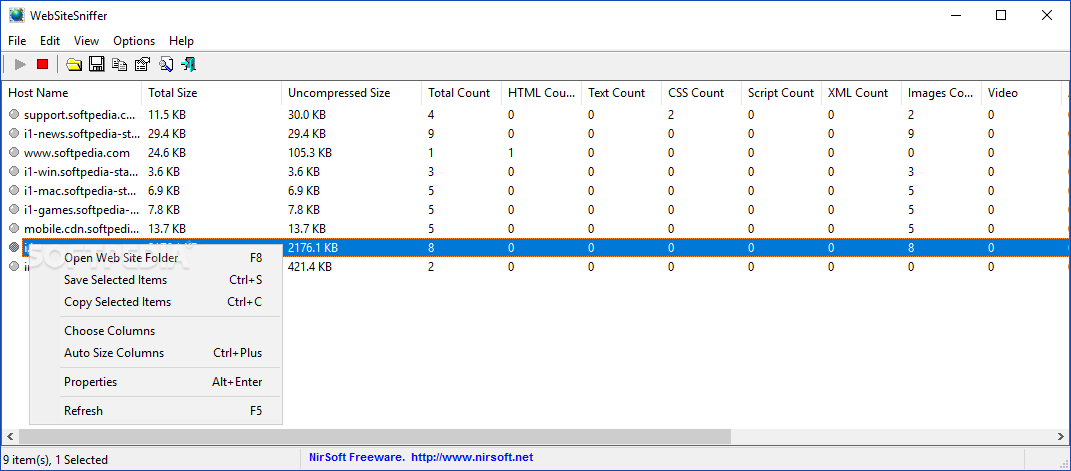The height and width of the screenshot is (471, 1071).
Task: Sort by XML Count column header
Action: tap(861, 93)
